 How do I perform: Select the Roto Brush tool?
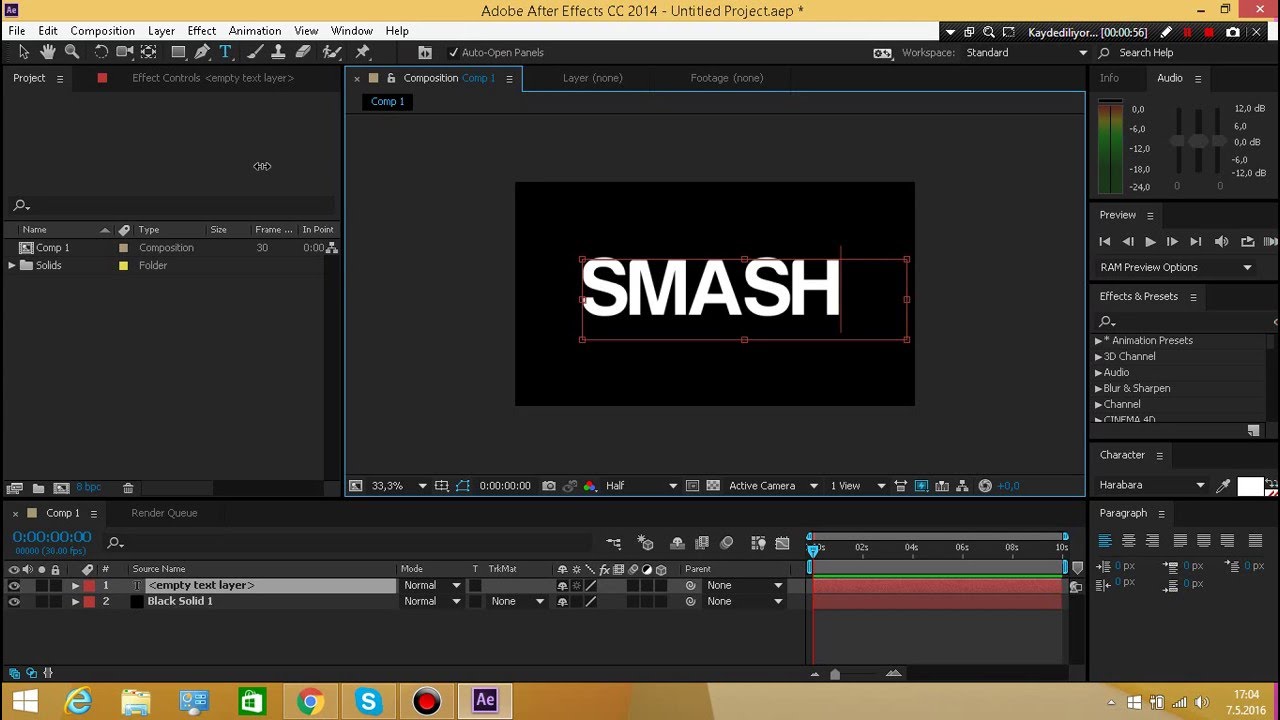coord(333,52)
